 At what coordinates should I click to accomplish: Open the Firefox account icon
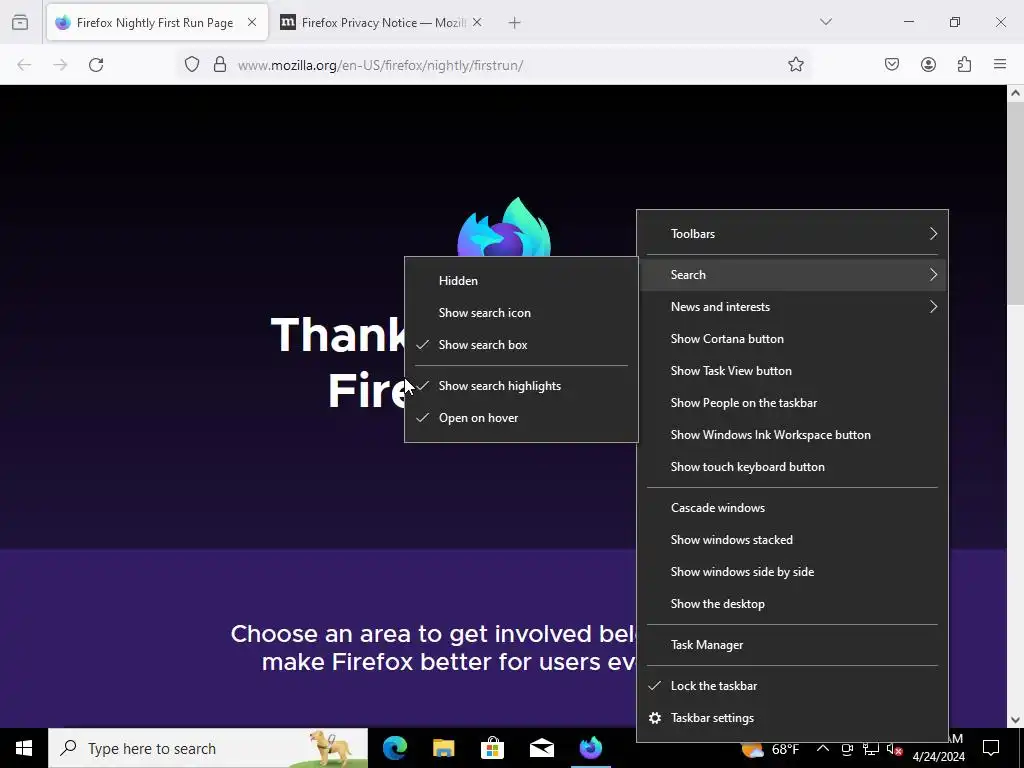(x=928, y=65)
